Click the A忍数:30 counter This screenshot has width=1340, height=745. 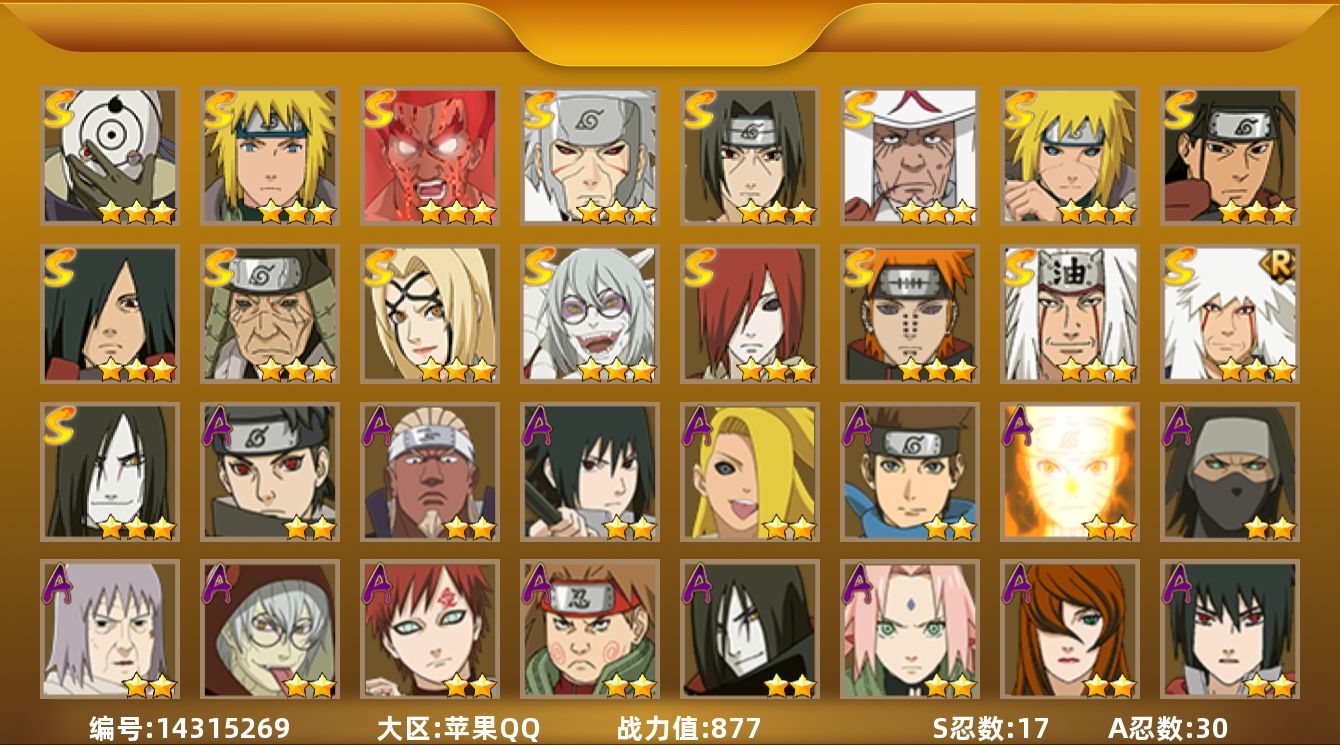[x=1168, y=728]
